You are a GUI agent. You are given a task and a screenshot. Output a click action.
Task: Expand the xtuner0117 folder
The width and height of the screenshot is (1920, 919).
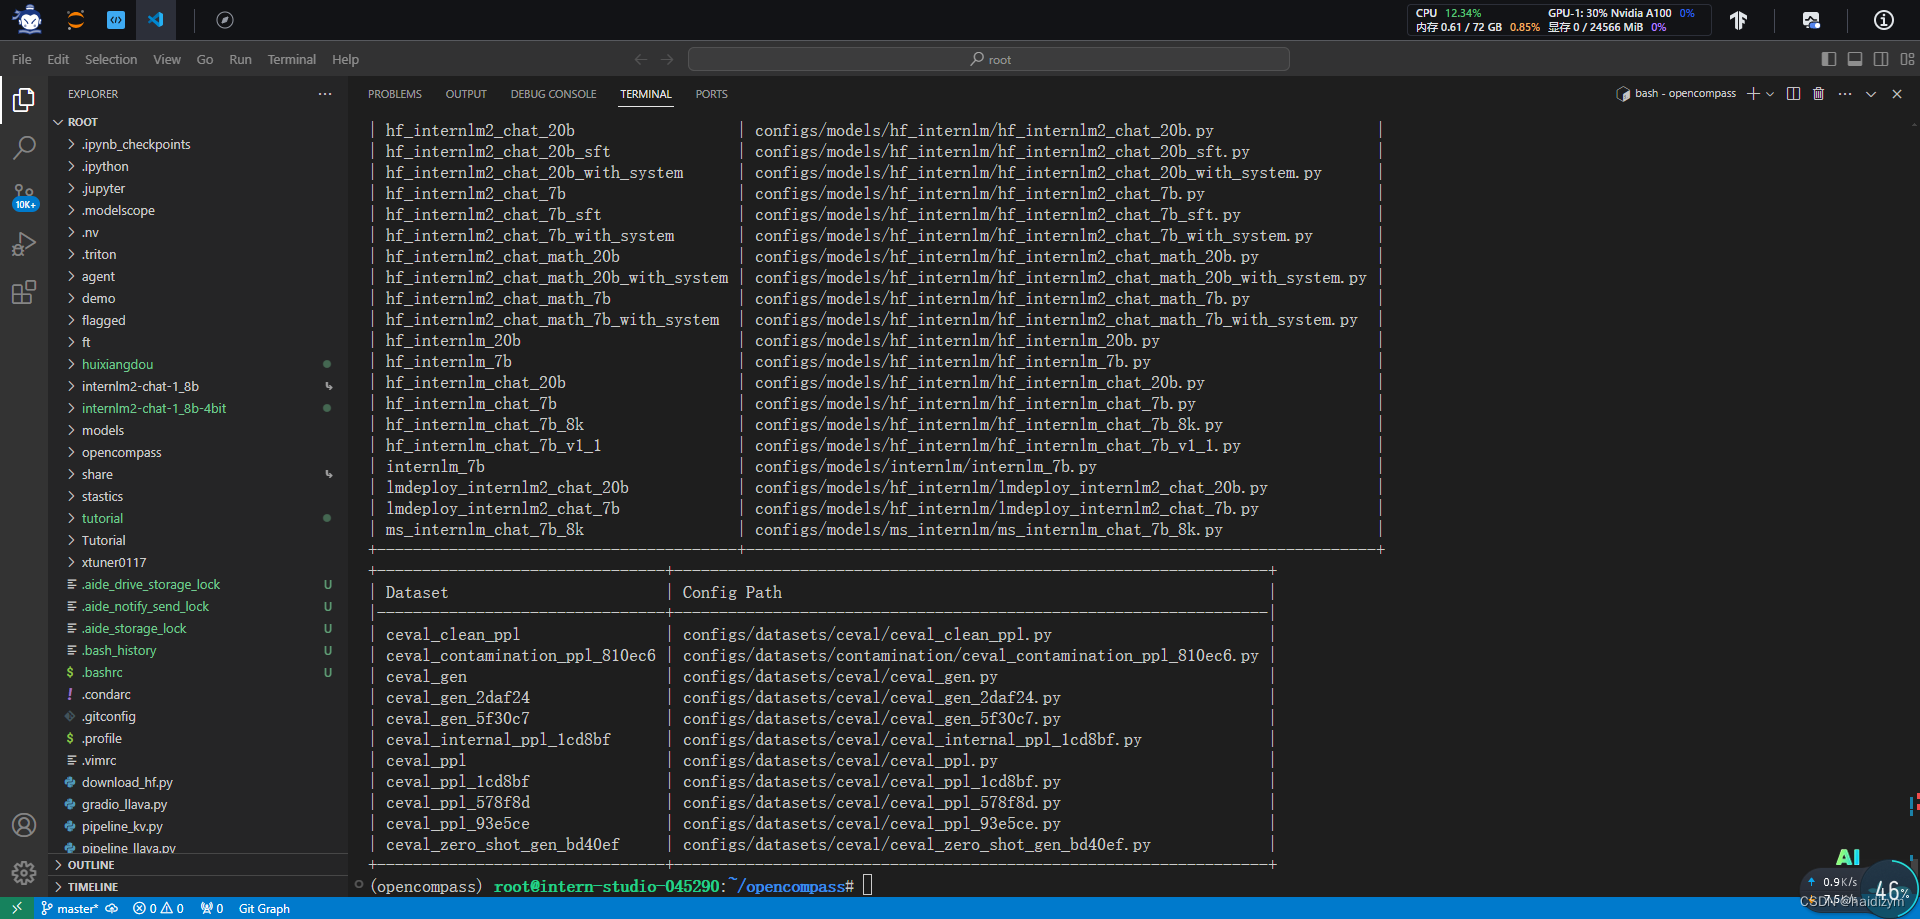pyautogui.click(x=198, y=562)
